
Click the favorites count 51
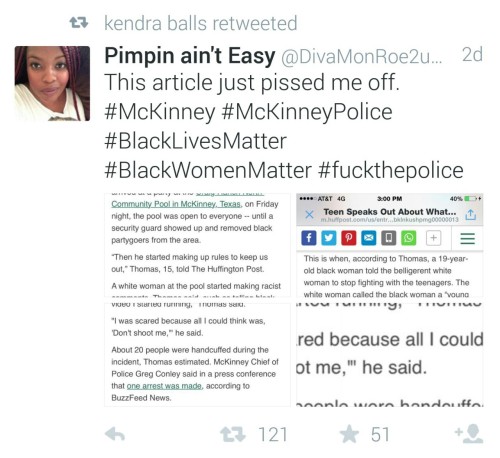[380, 435]
